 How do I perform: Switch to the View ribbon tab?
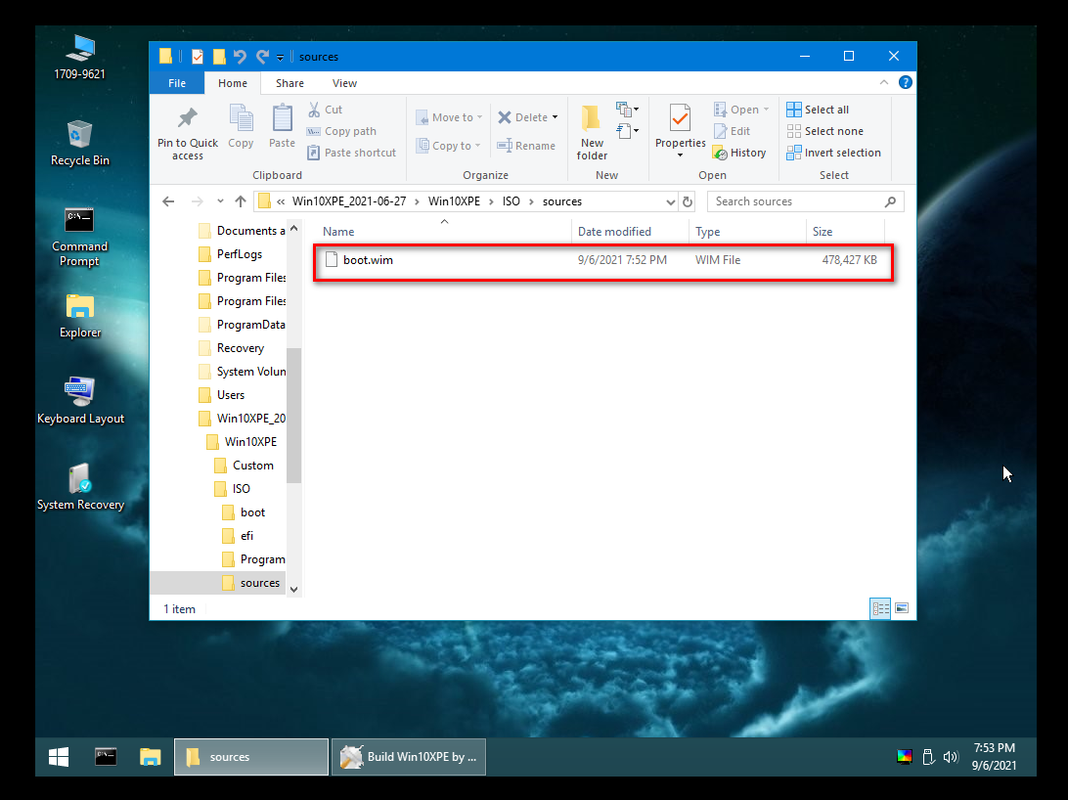[344, 83]
